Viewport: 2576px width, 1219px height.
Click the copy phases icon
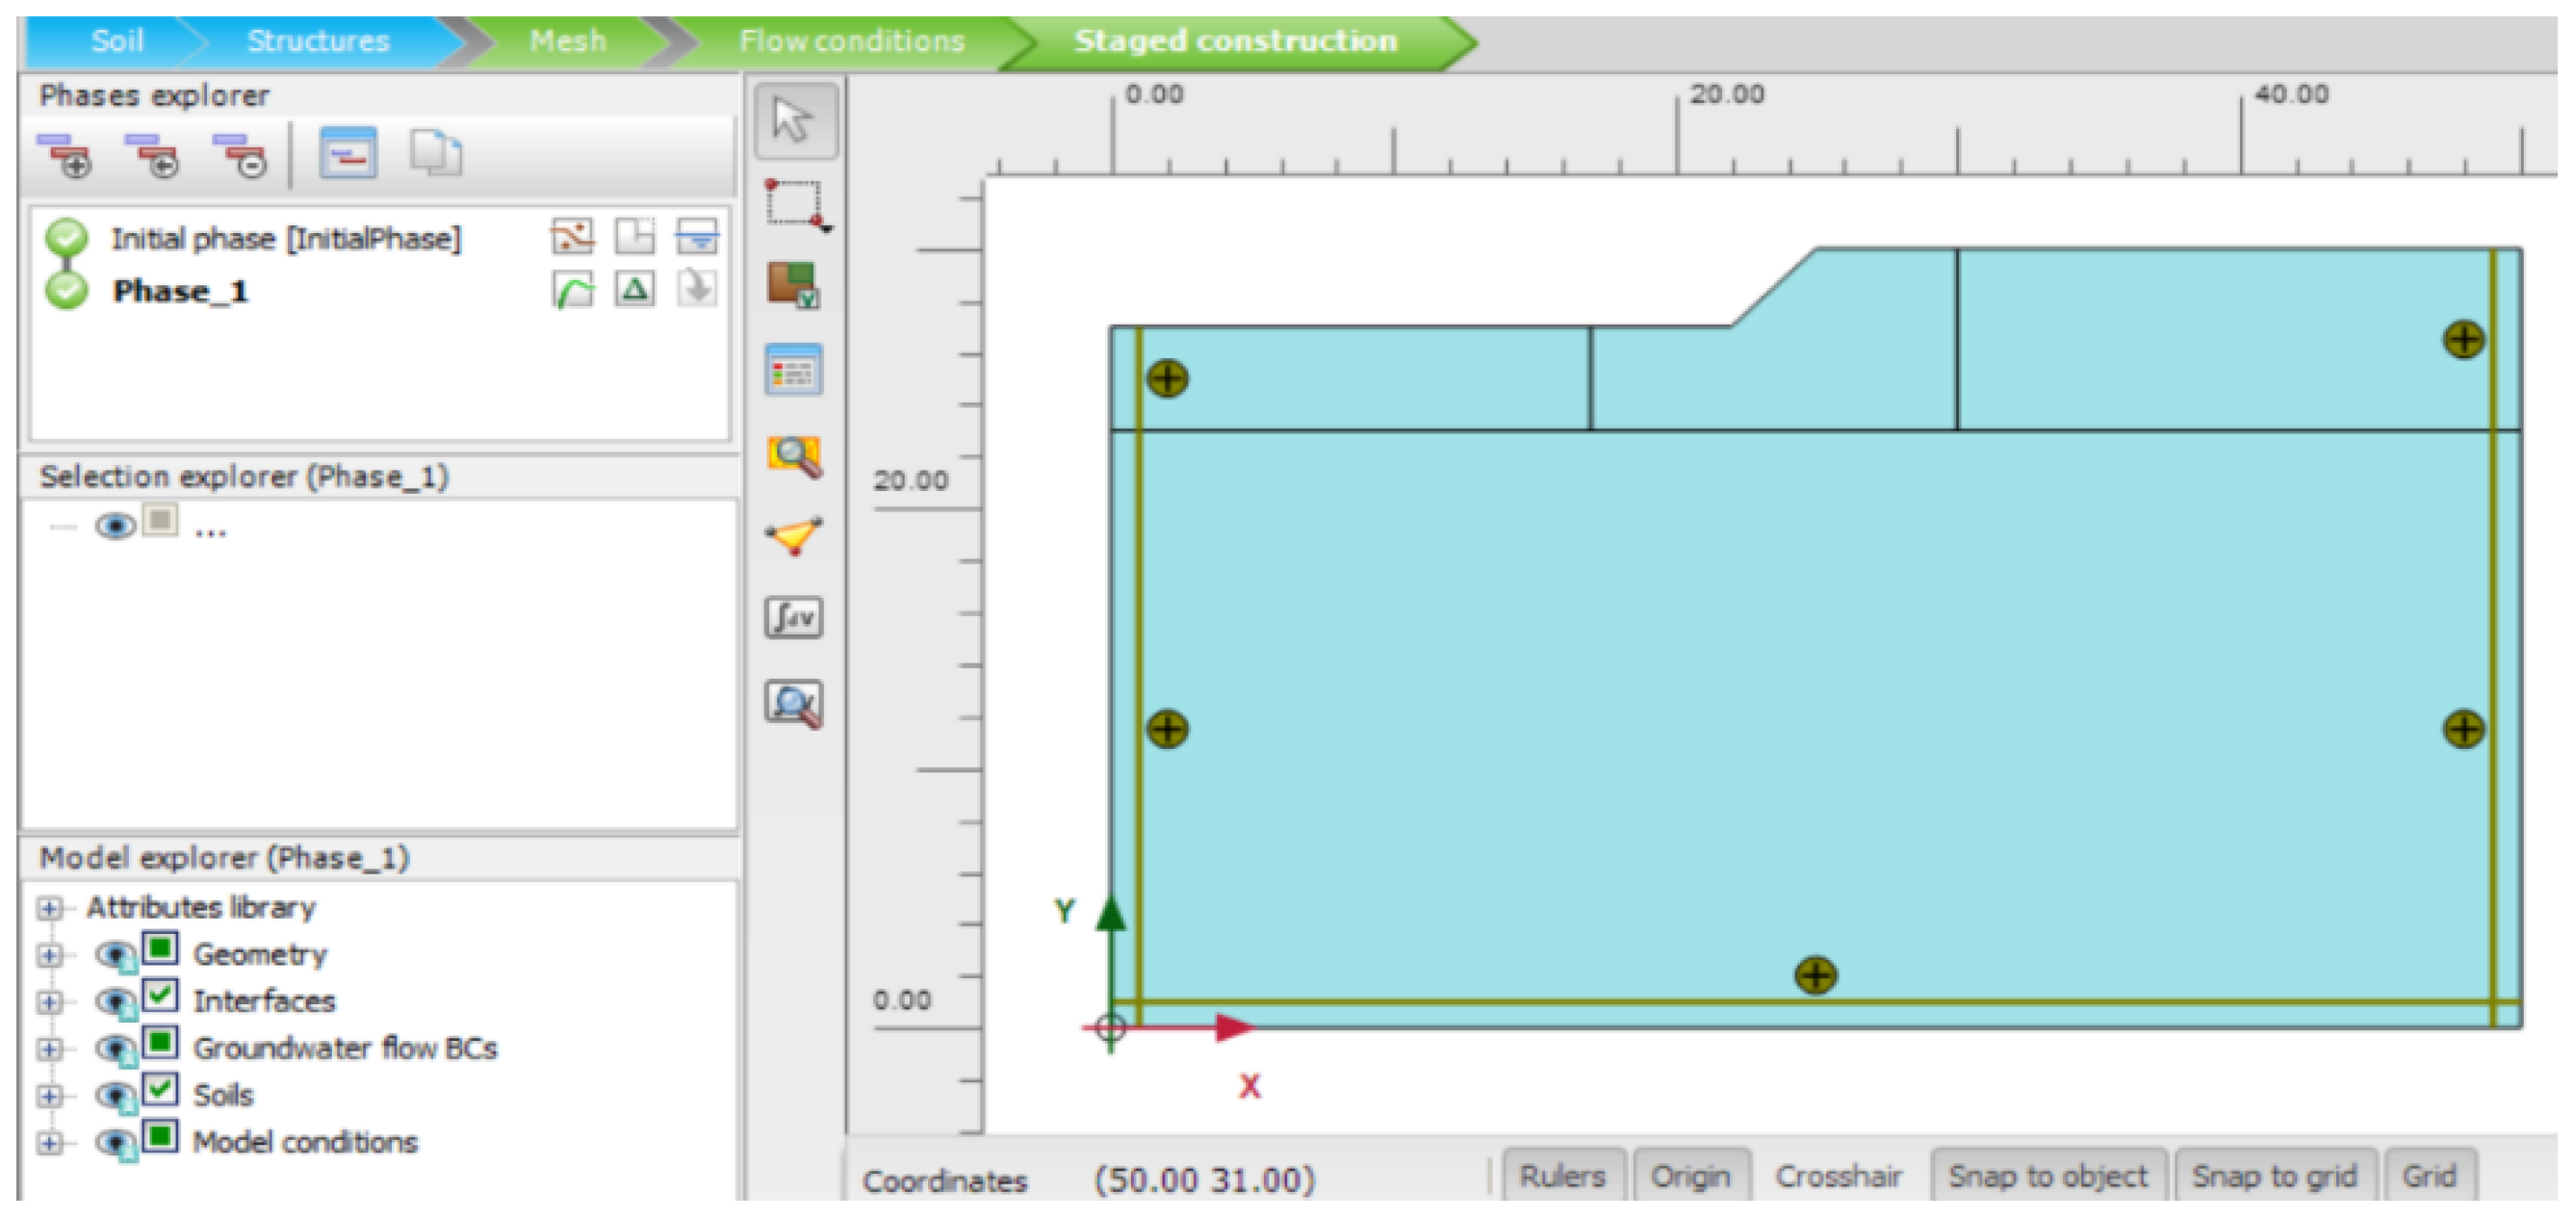coord(435,155)
